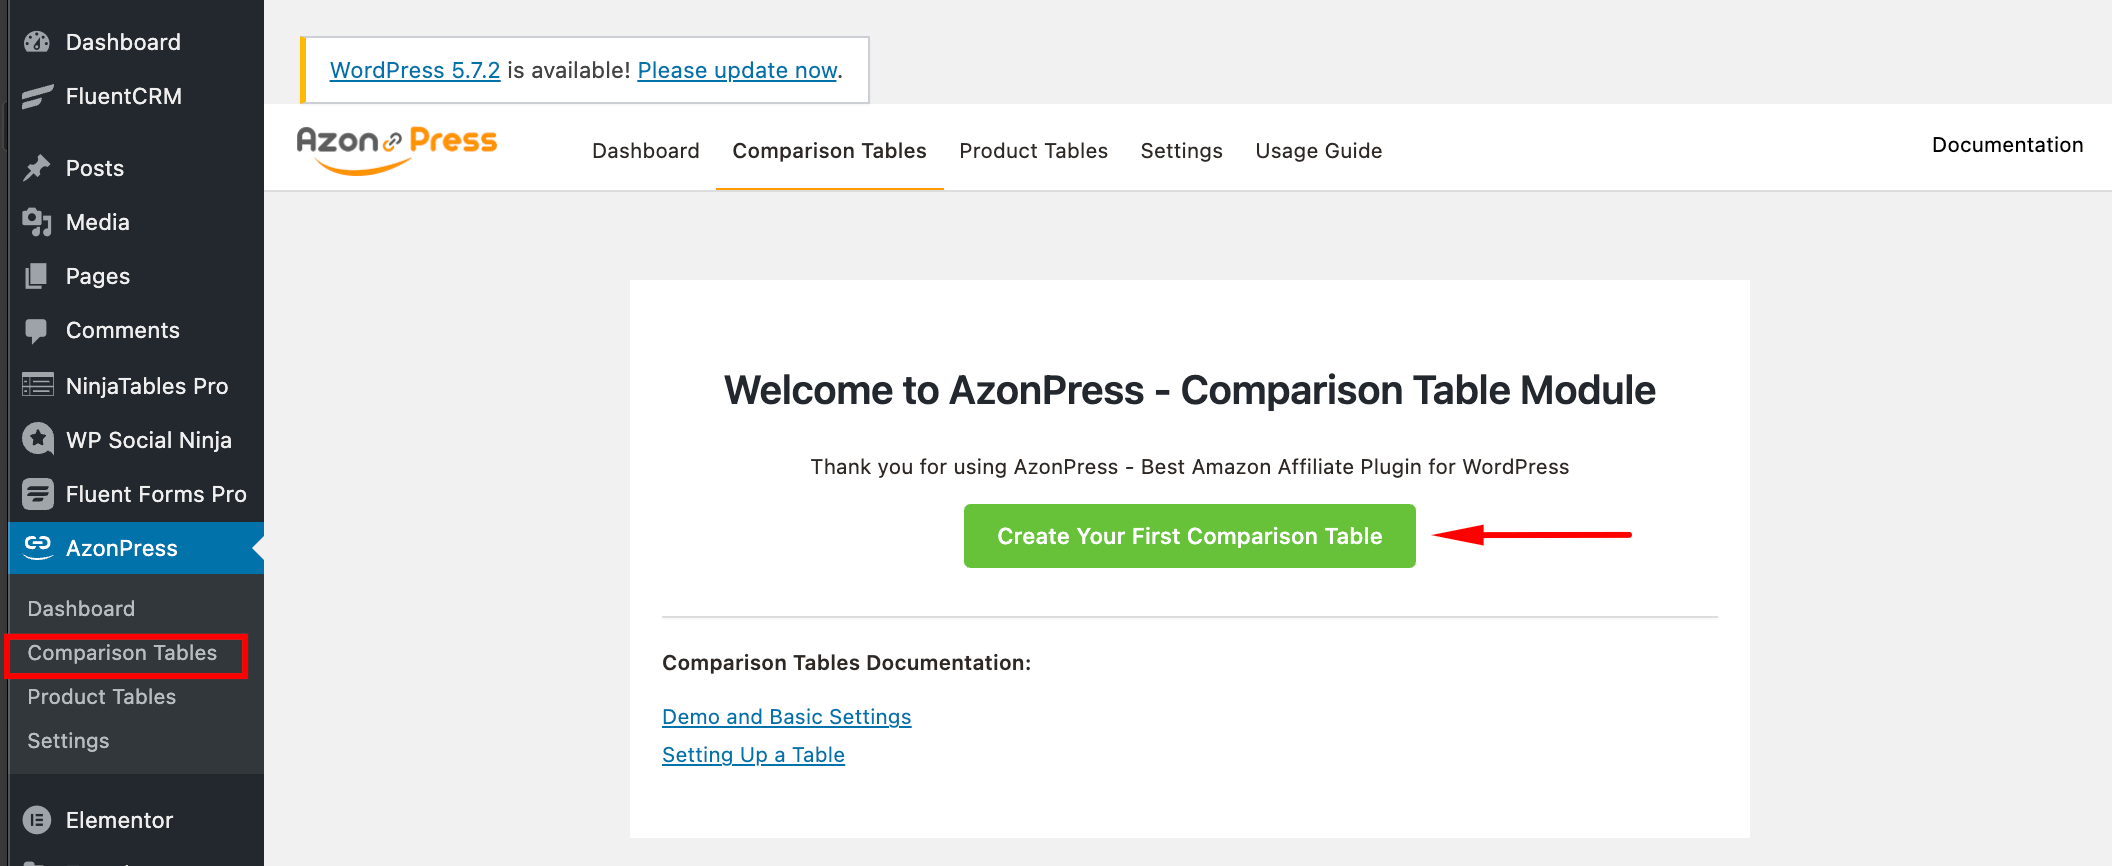Click the Media library icon

point(37,222)
